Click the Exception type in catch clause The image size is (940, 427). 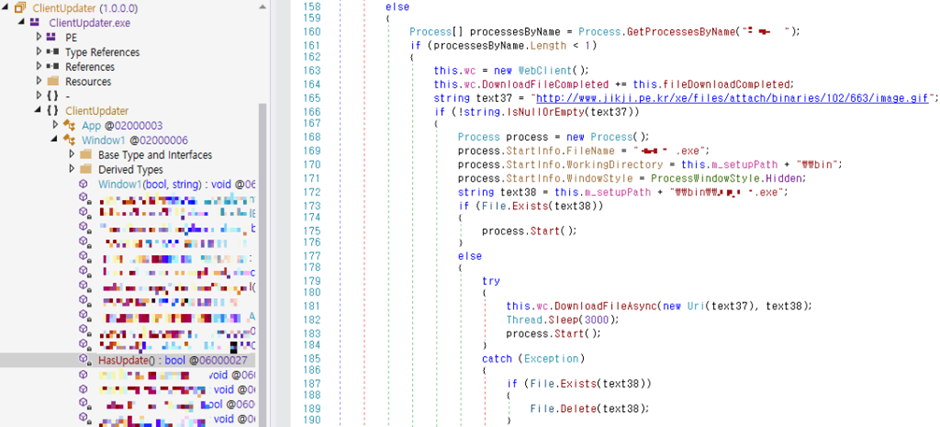coord(551,359)
